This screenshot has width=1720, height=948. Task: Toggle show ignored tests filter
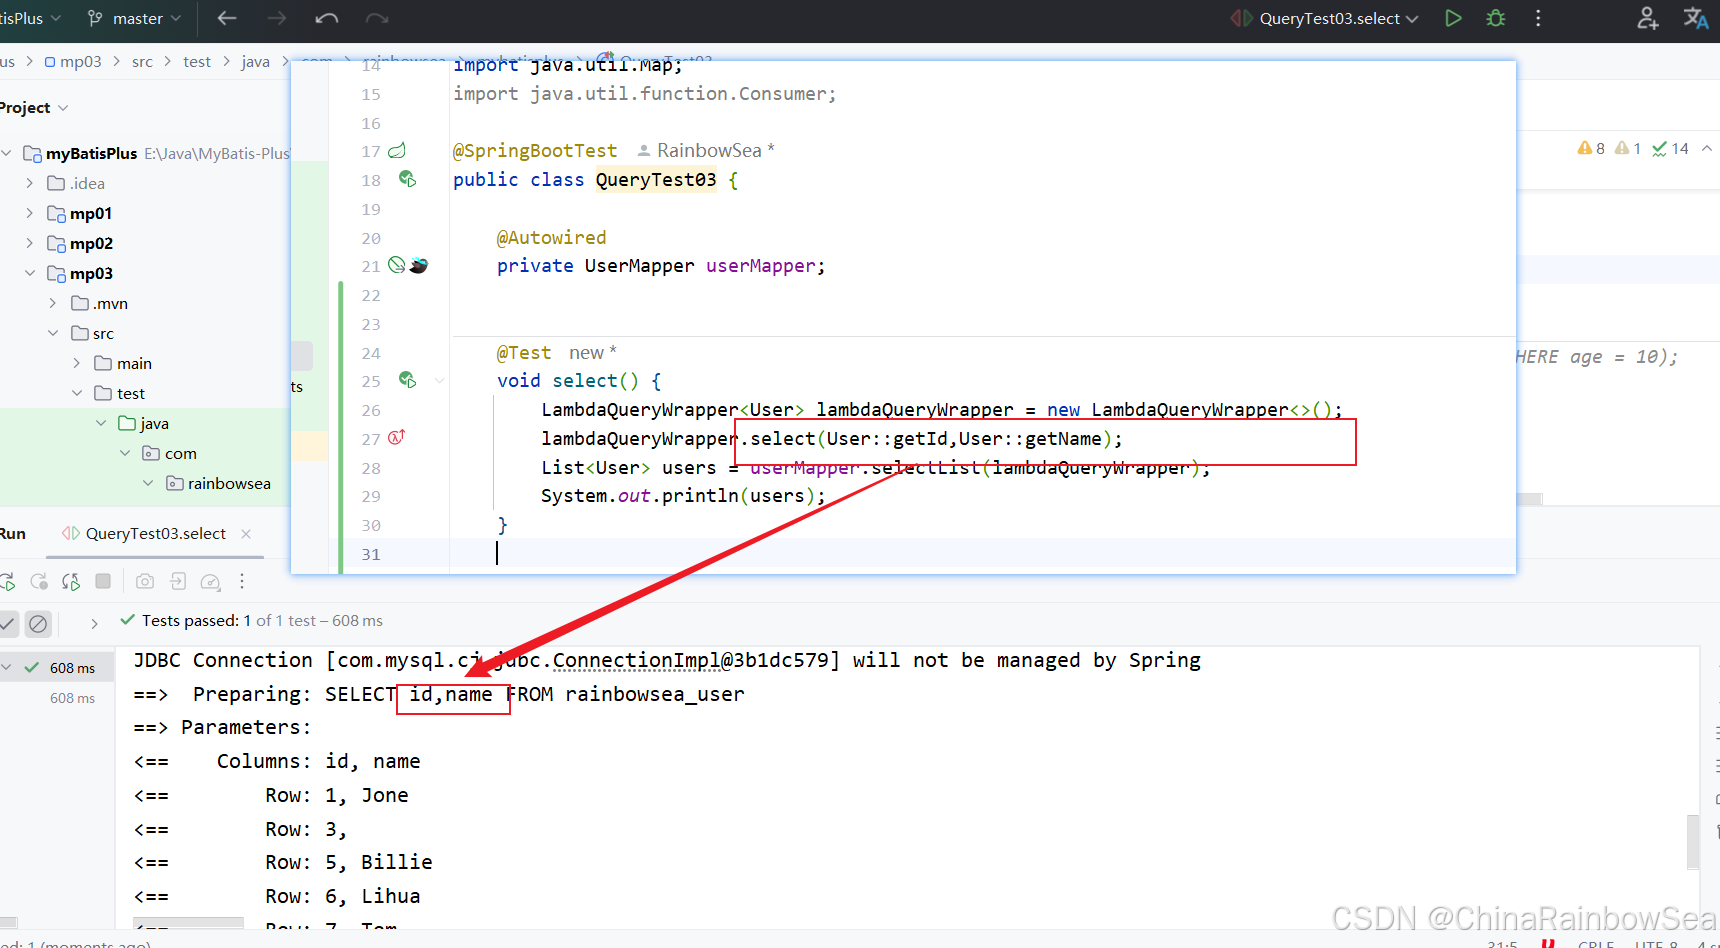click(38, 624)
